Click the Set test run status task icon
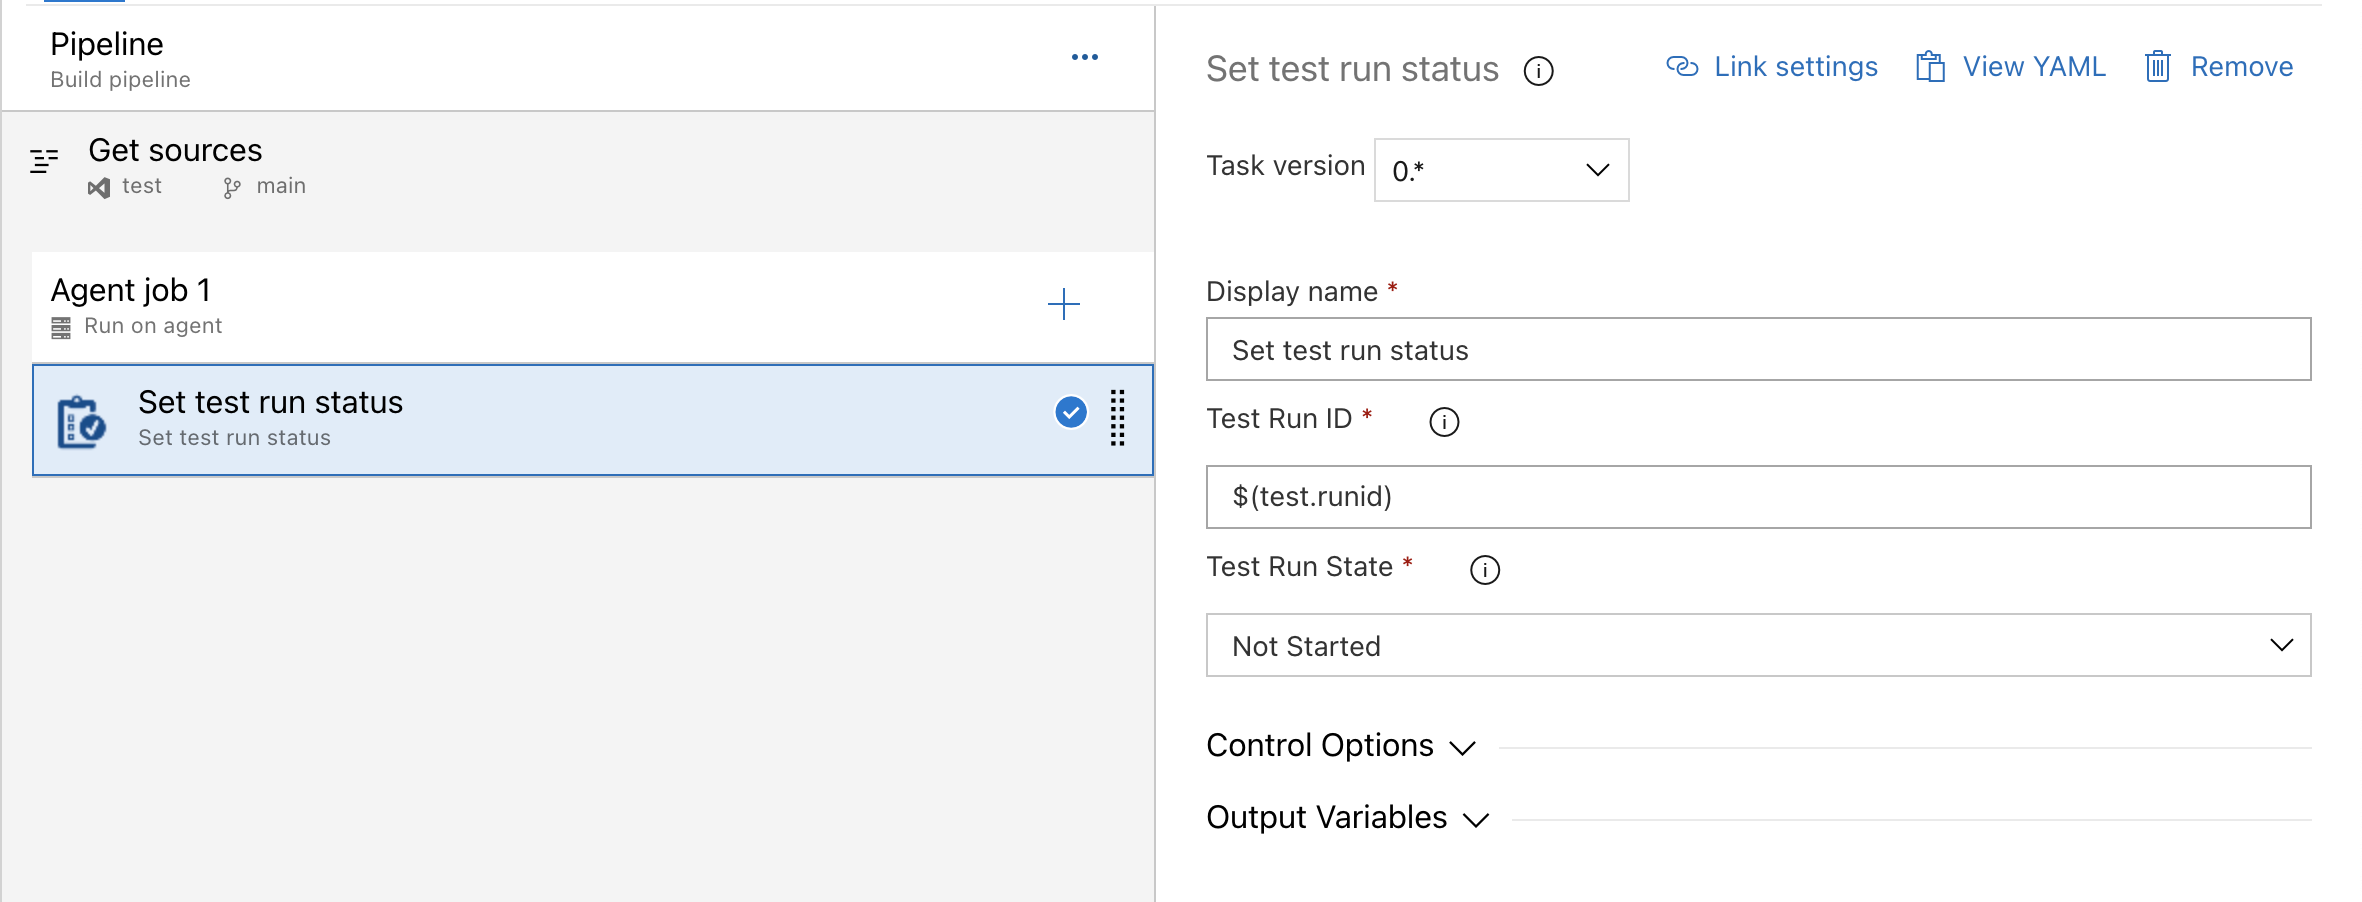The height and width of the screenshot is (902, 2362). (x=81, y=419)
